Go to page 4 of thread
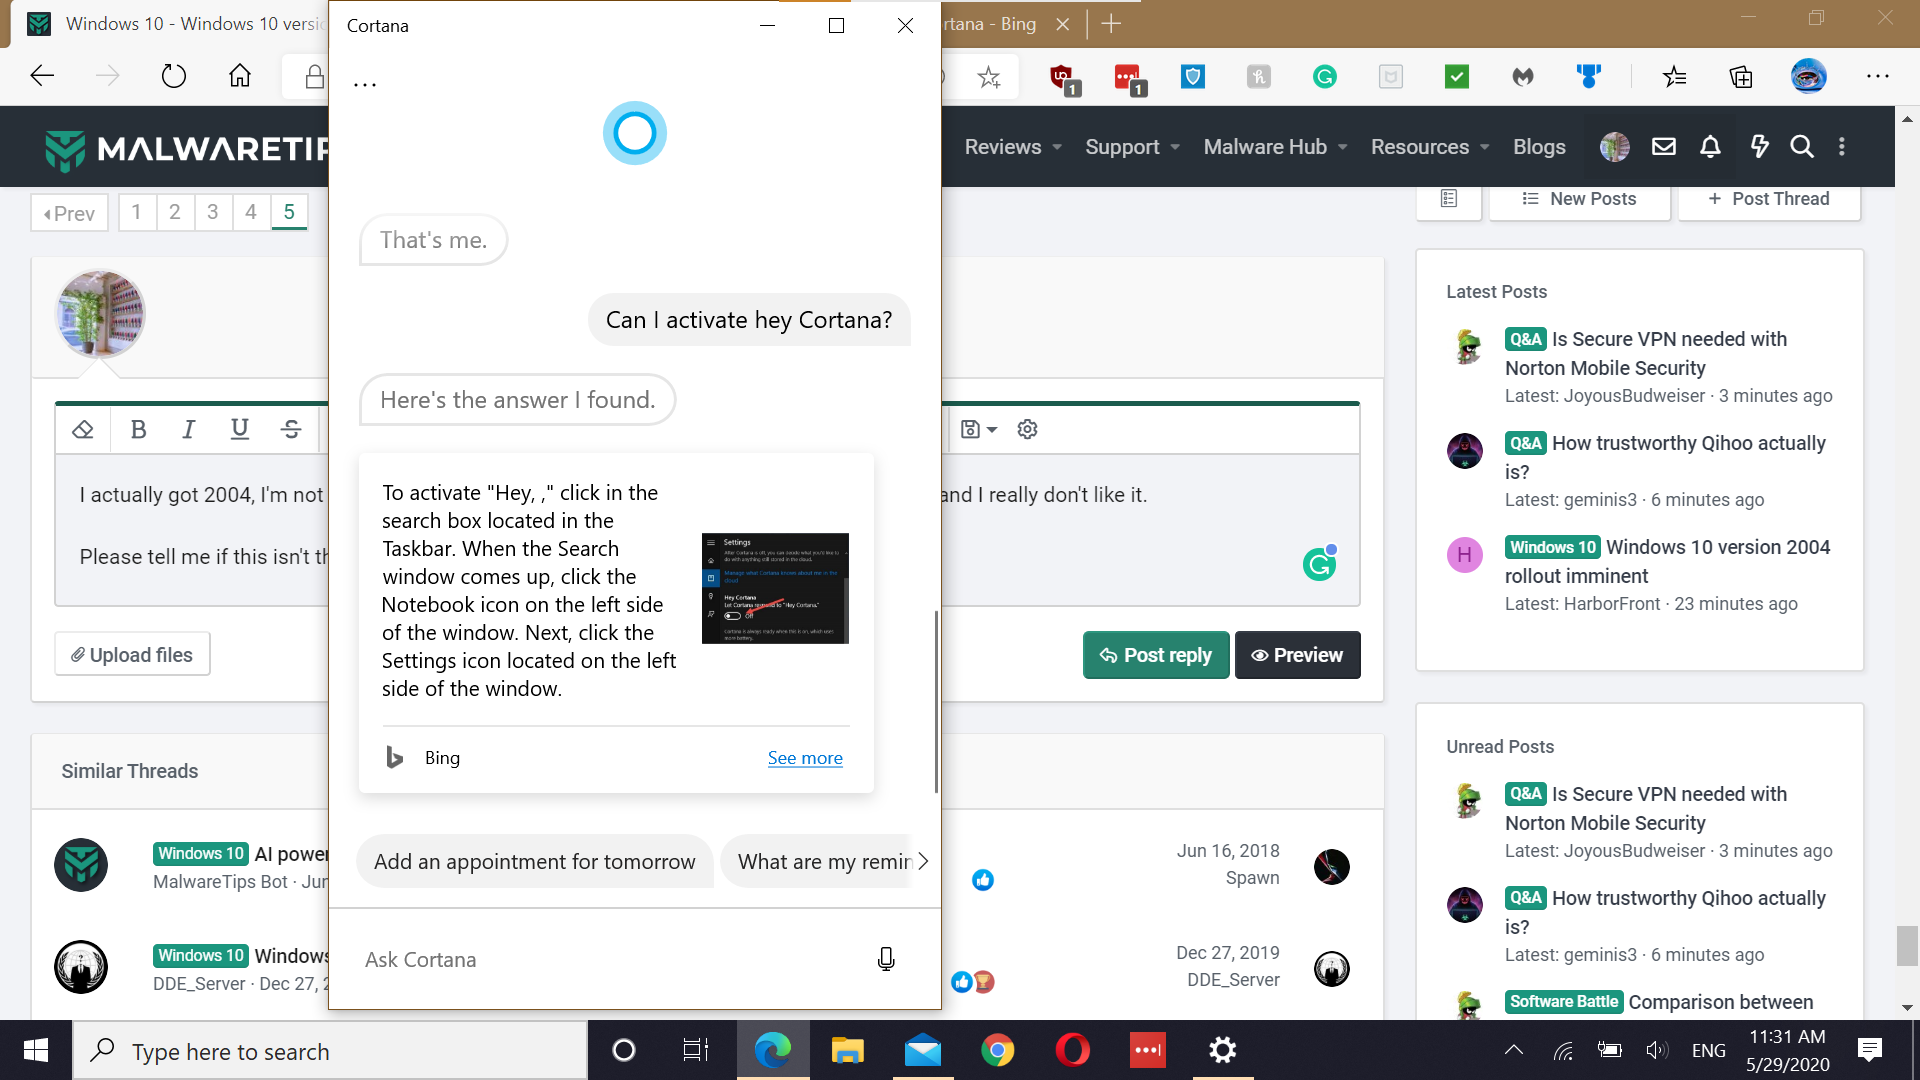Viewport: 1920px width, 1080px height. 250,212
